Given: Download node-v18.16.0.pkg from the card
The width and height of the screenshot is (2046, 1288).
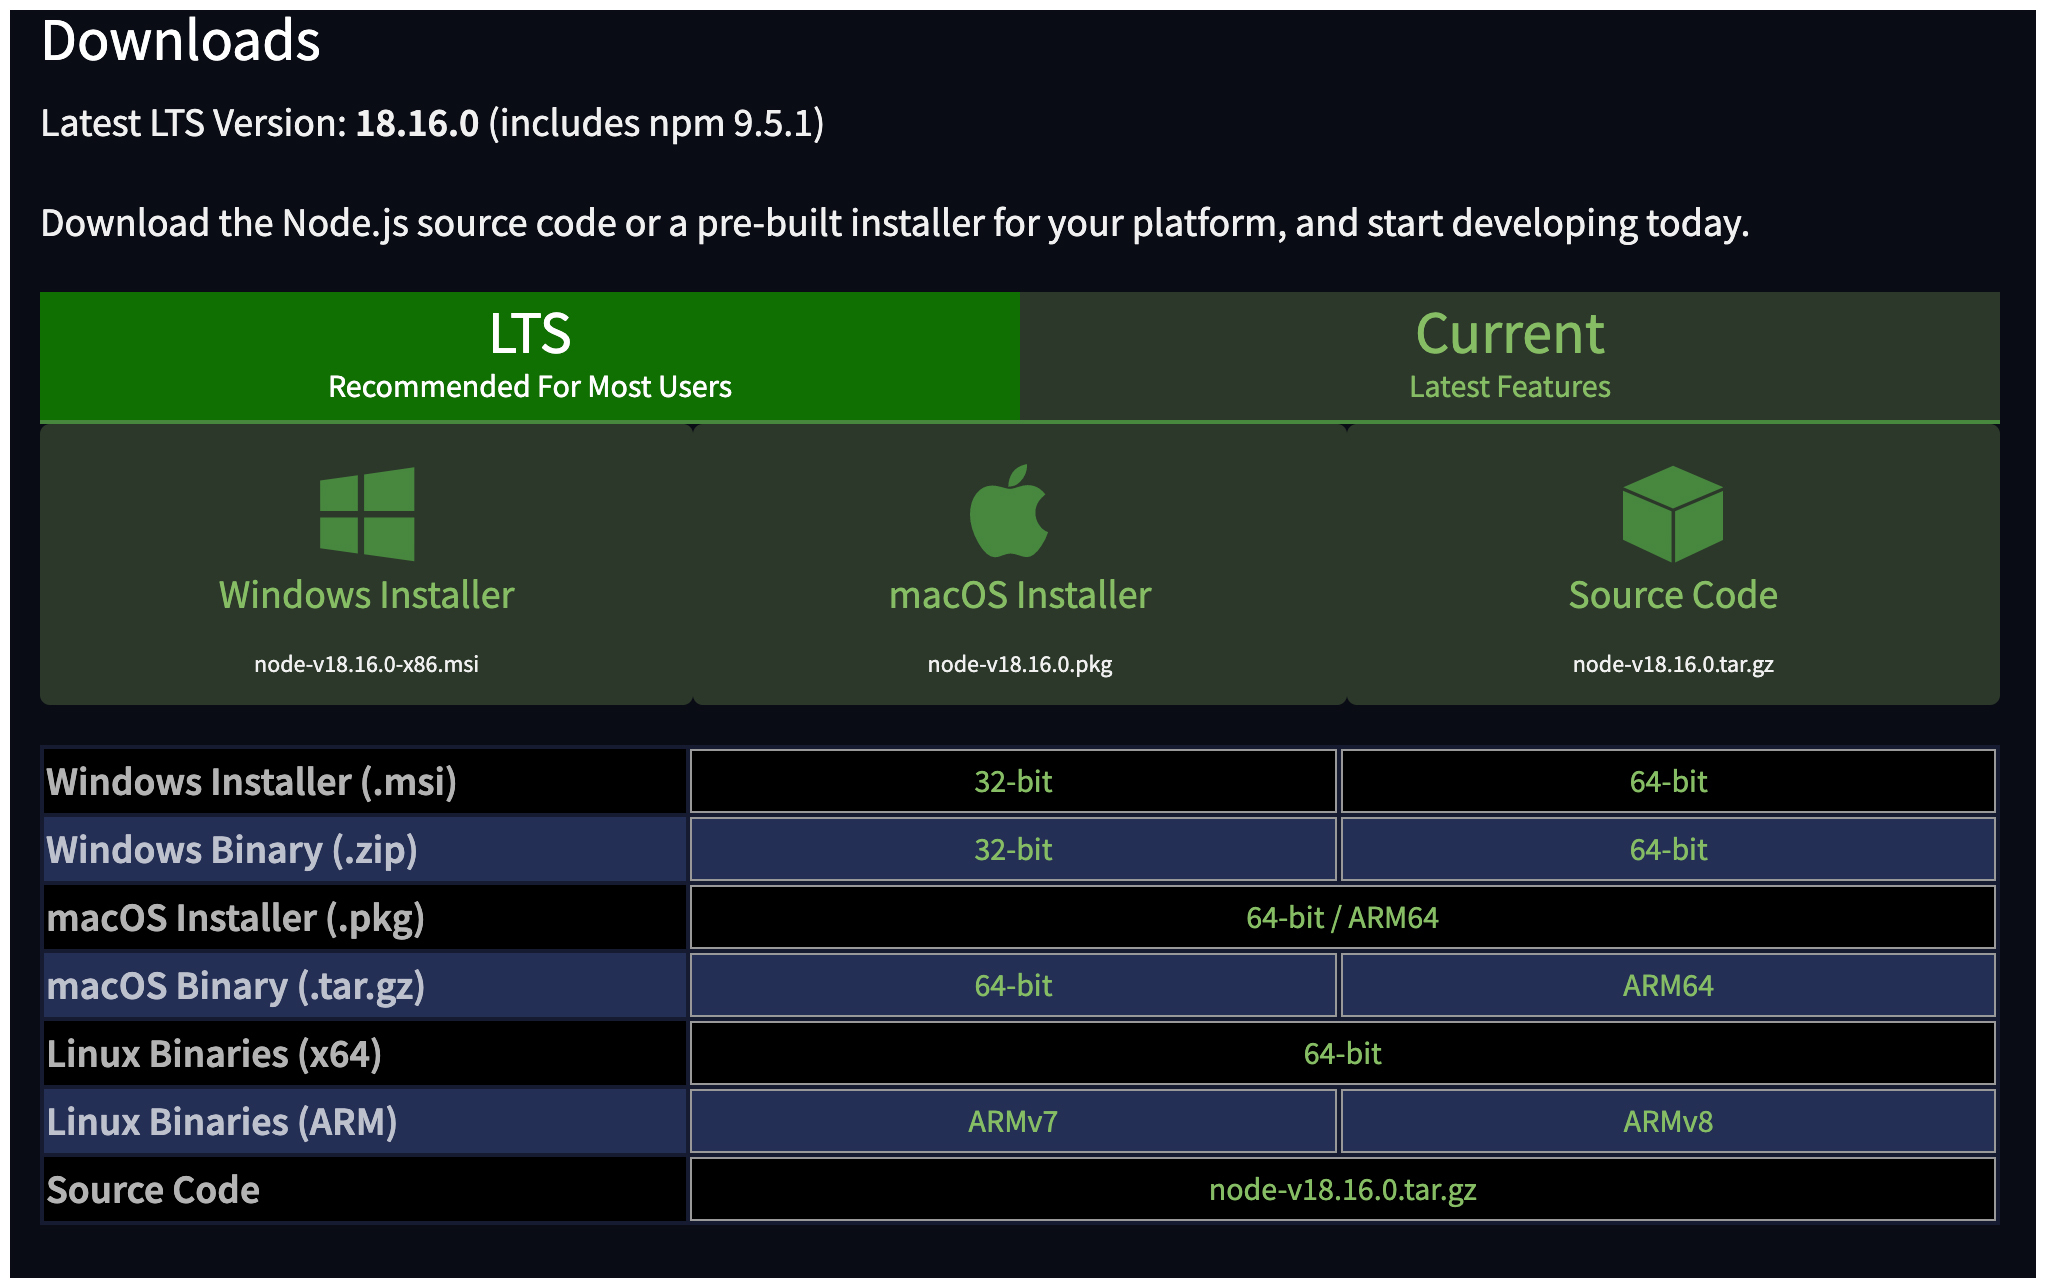Looking at the screenshot, I should tap(1020, 664).
